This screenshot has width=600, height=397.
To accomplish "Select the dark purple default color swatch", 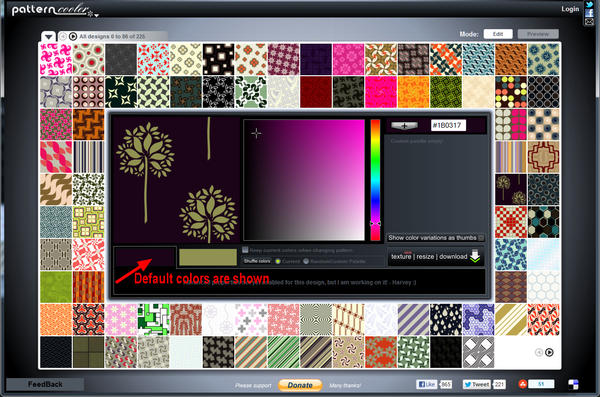I will (145, 256).
